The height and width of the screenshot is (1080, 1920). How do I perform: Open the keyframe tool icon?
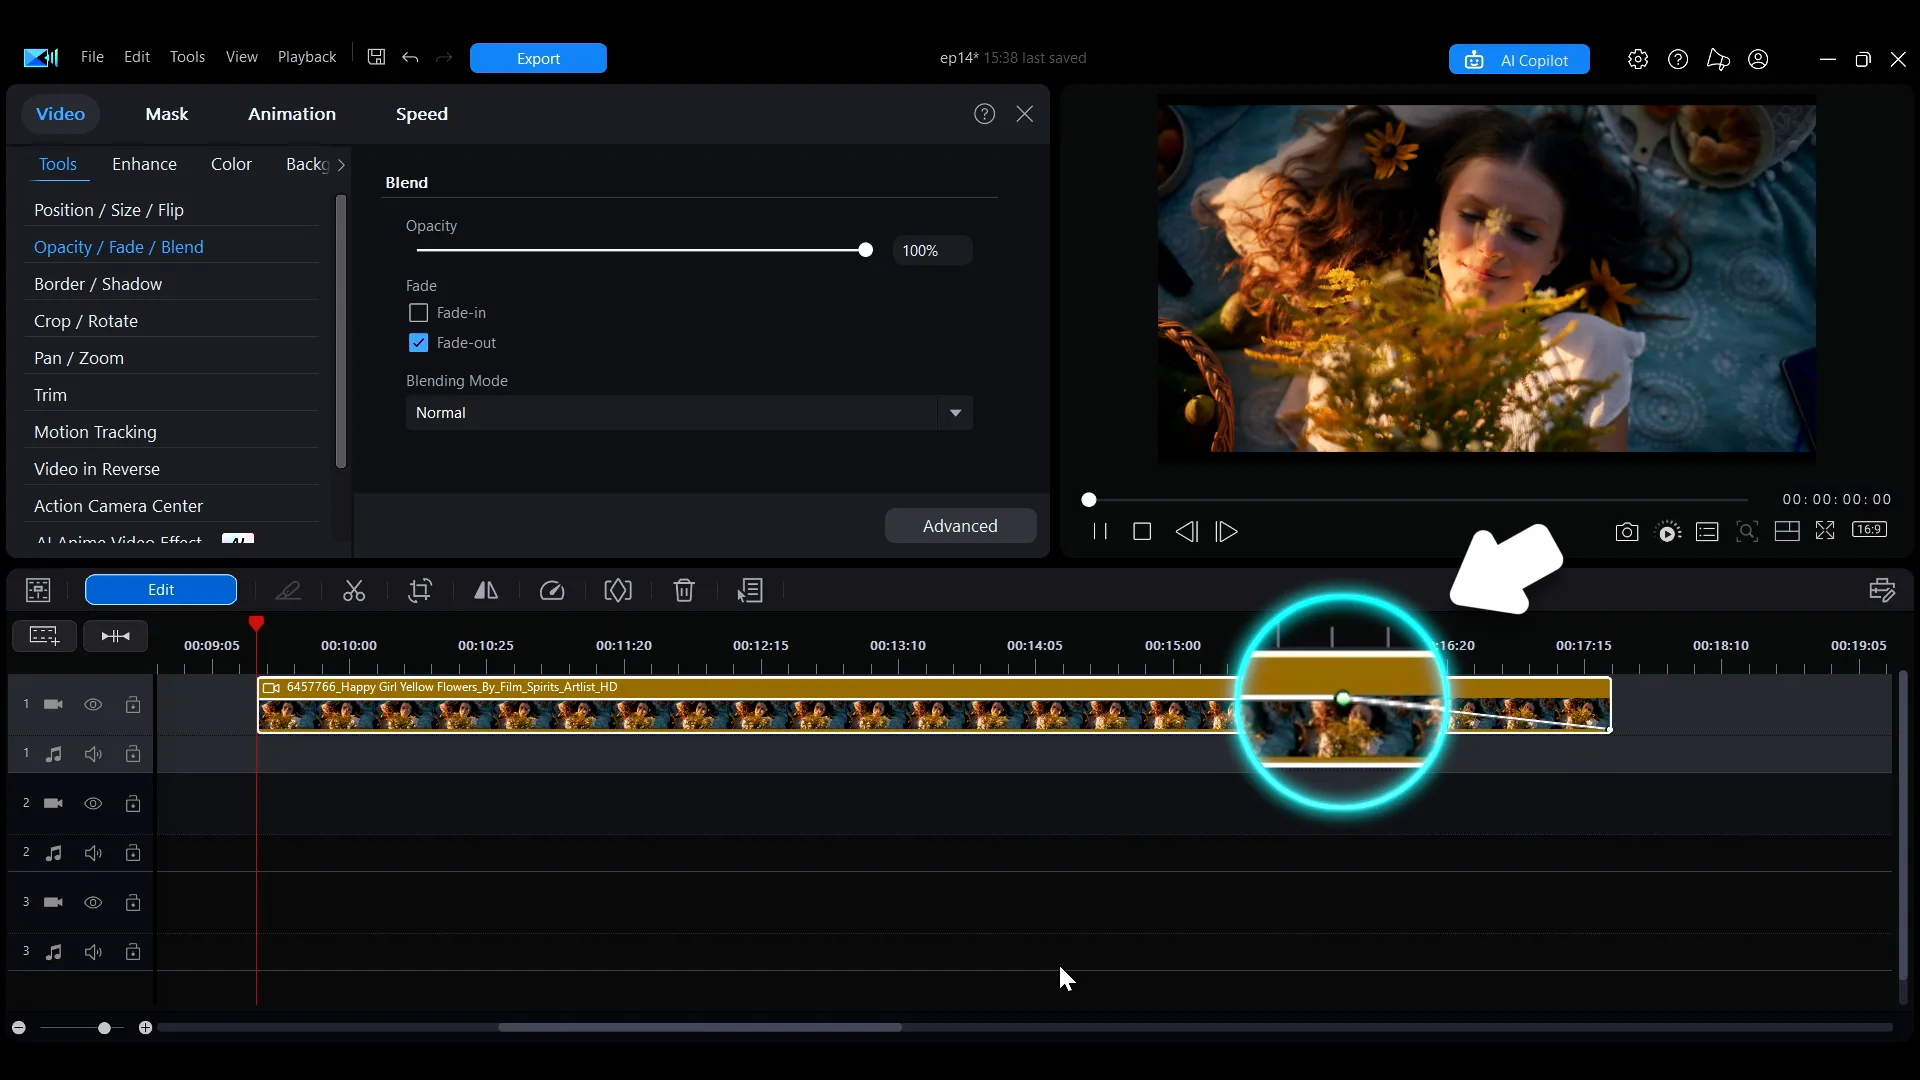pos(618,591)
